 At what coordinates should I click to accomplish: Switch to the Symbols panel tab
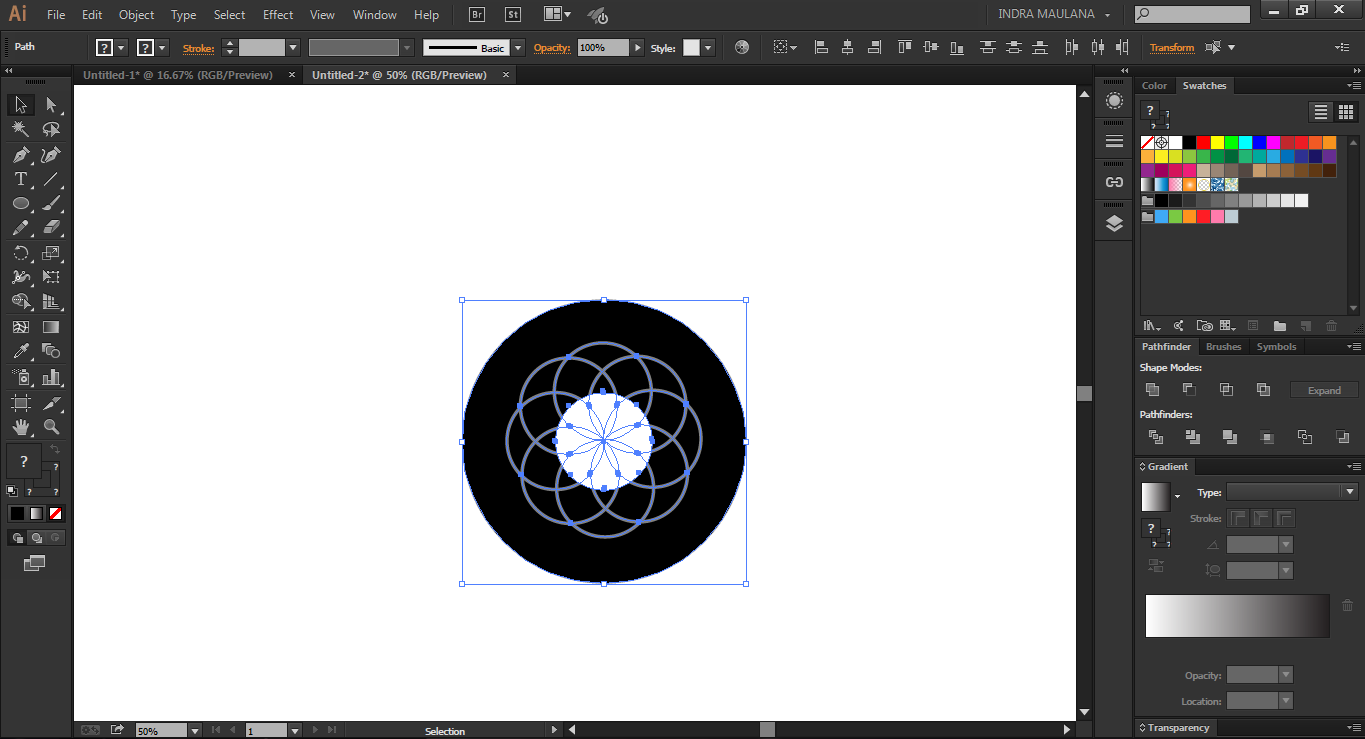point(1276,347)
